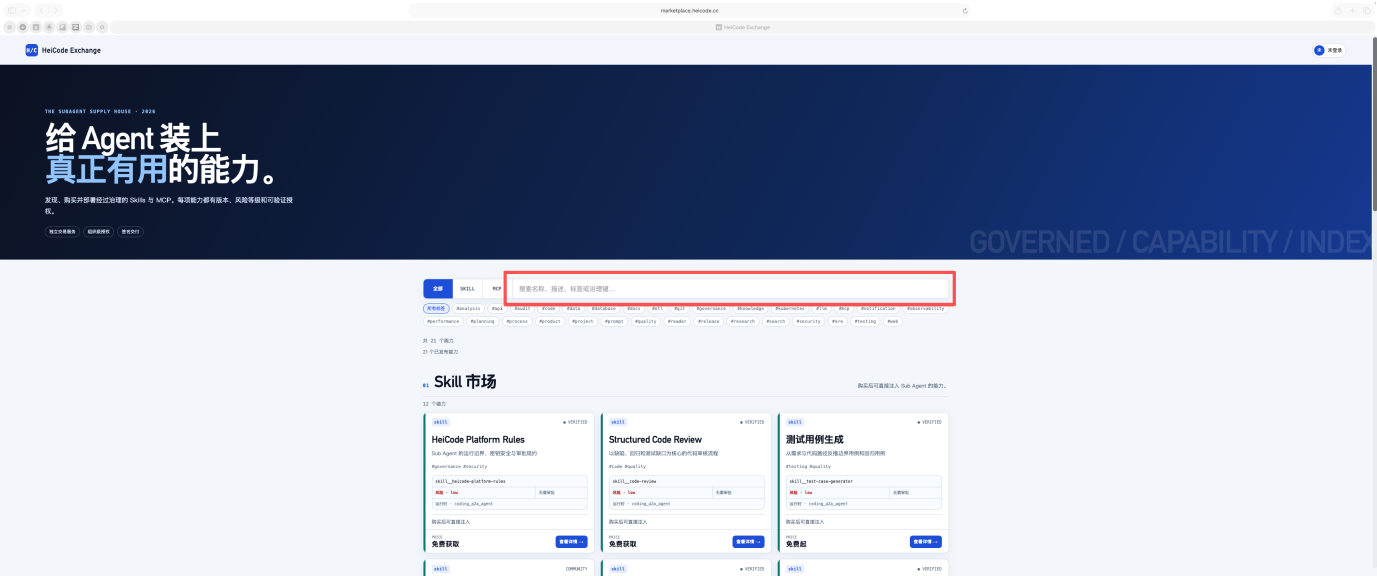The image size is (1377, 576).
Task: Click the 未登录 login button
Action: pyautogui.click(x=1329, y=50)
